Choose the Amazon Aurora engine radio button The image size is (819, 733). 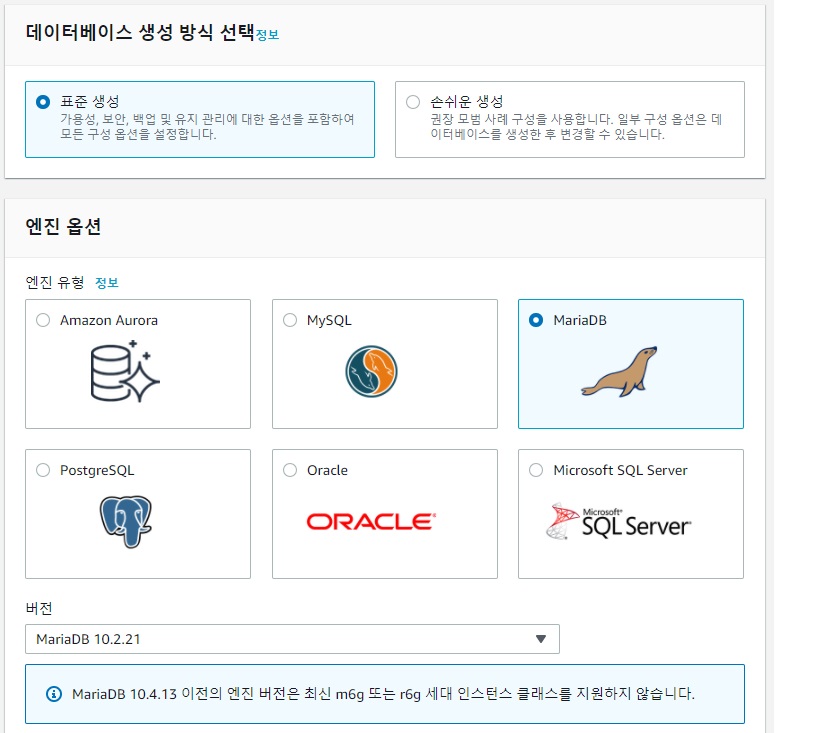pos(43,320)
